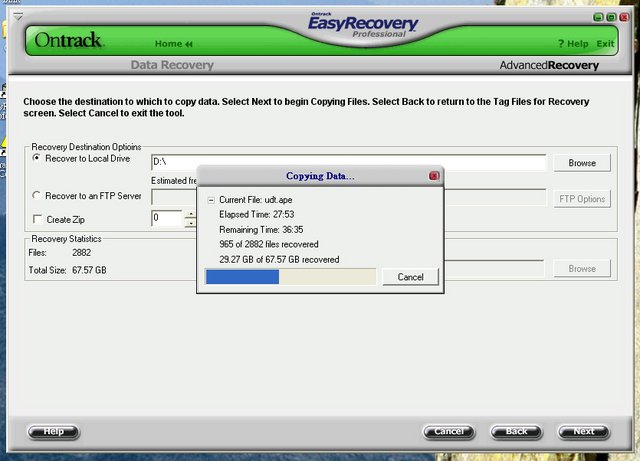Click the 'Elapsed Time: 27:53' text
640x461 pixels.
(256, 214)
